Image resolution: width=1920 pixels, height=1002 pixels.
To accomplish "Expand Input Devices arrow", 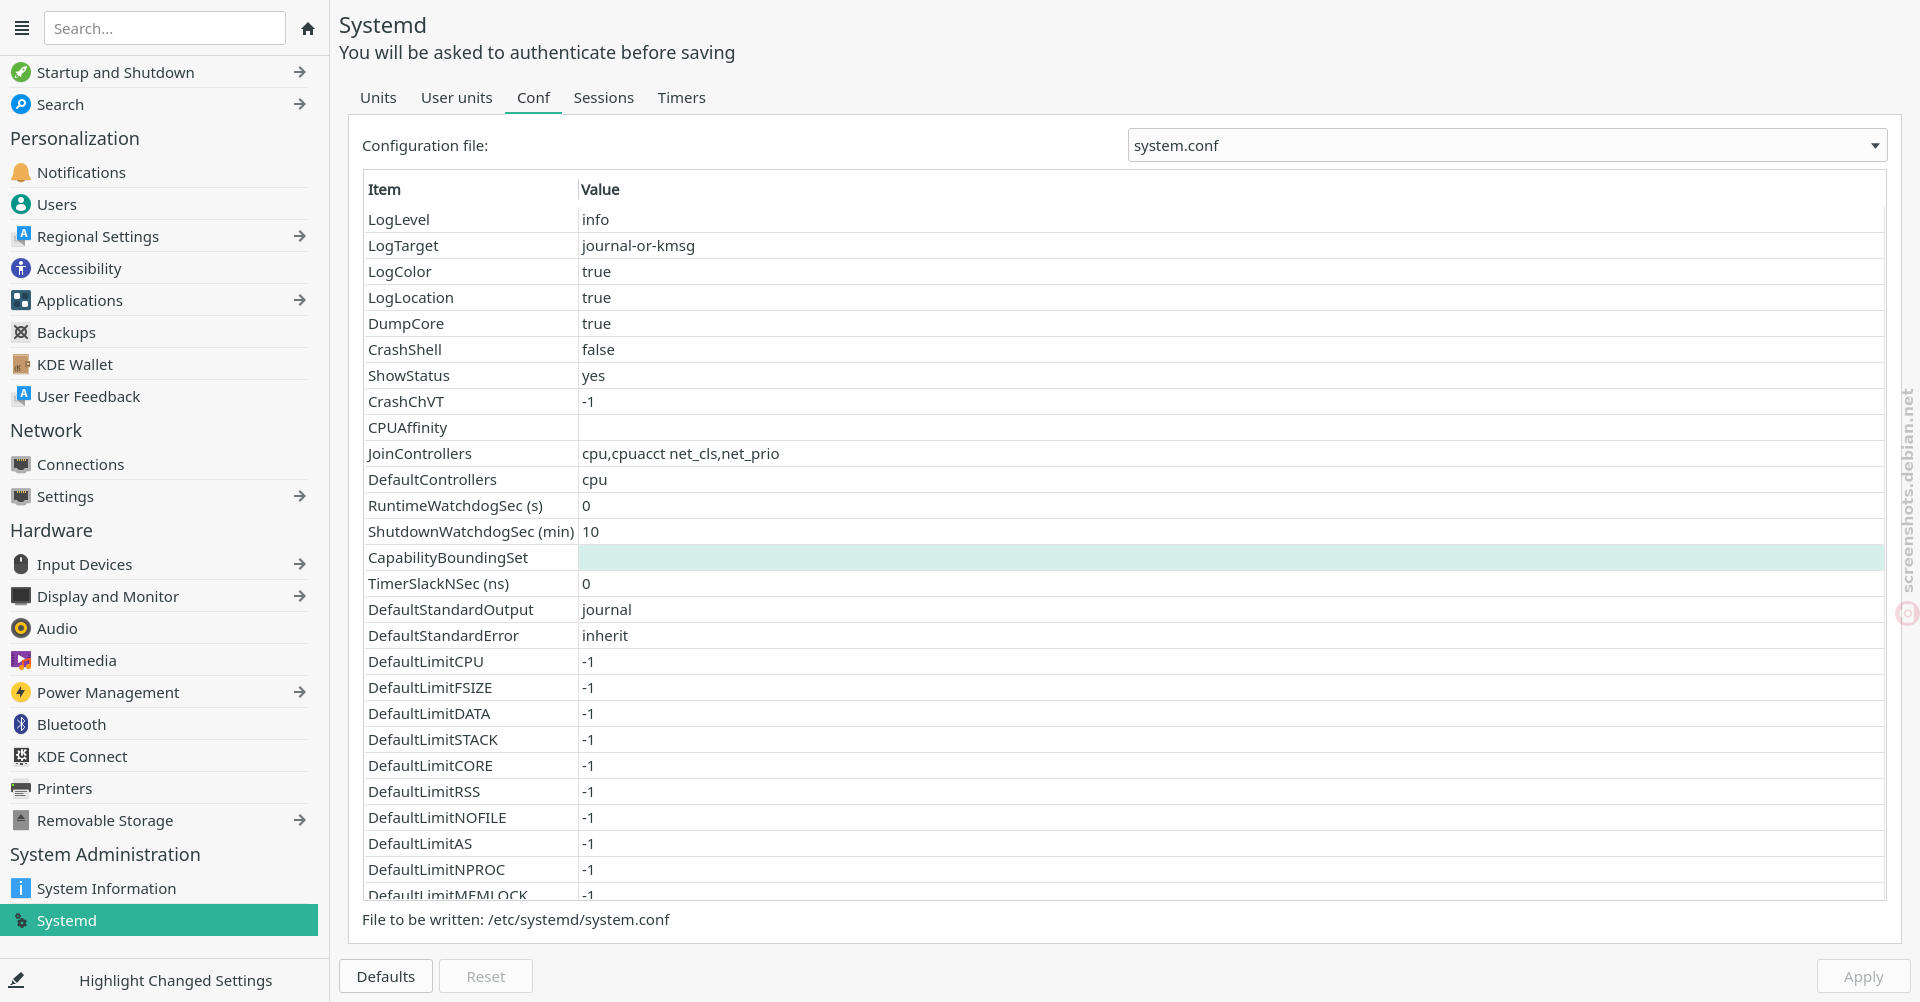I will pos(299,564).
